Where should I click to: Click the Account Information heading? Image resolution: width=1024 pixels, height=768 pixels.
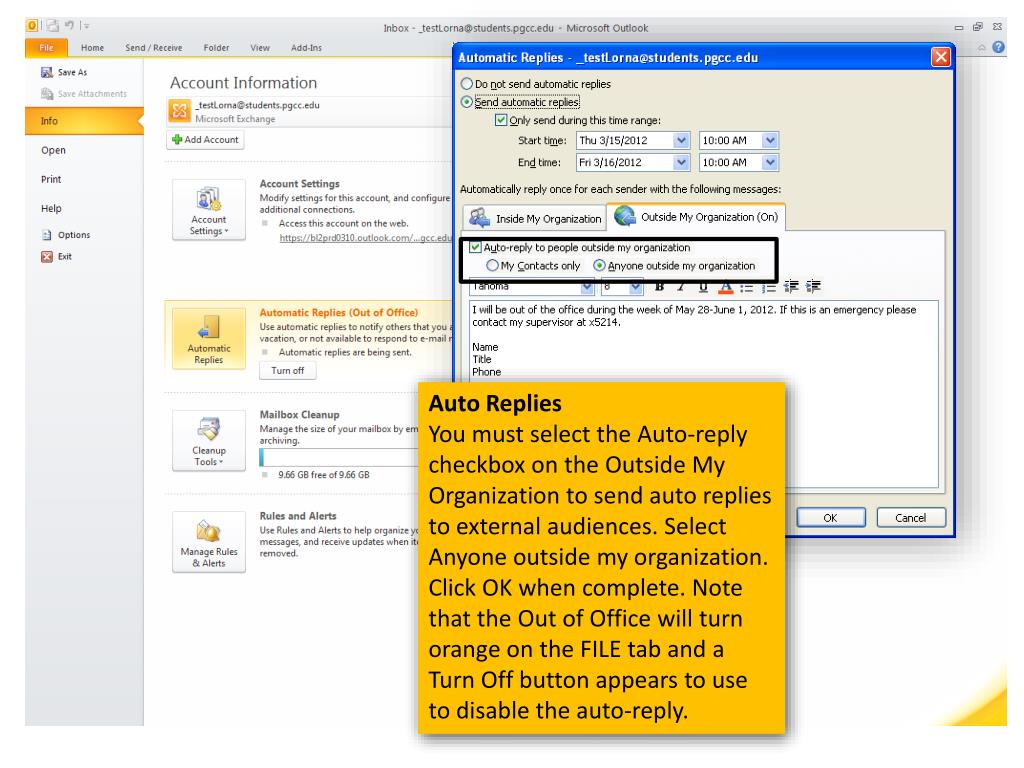coord(244,83)
